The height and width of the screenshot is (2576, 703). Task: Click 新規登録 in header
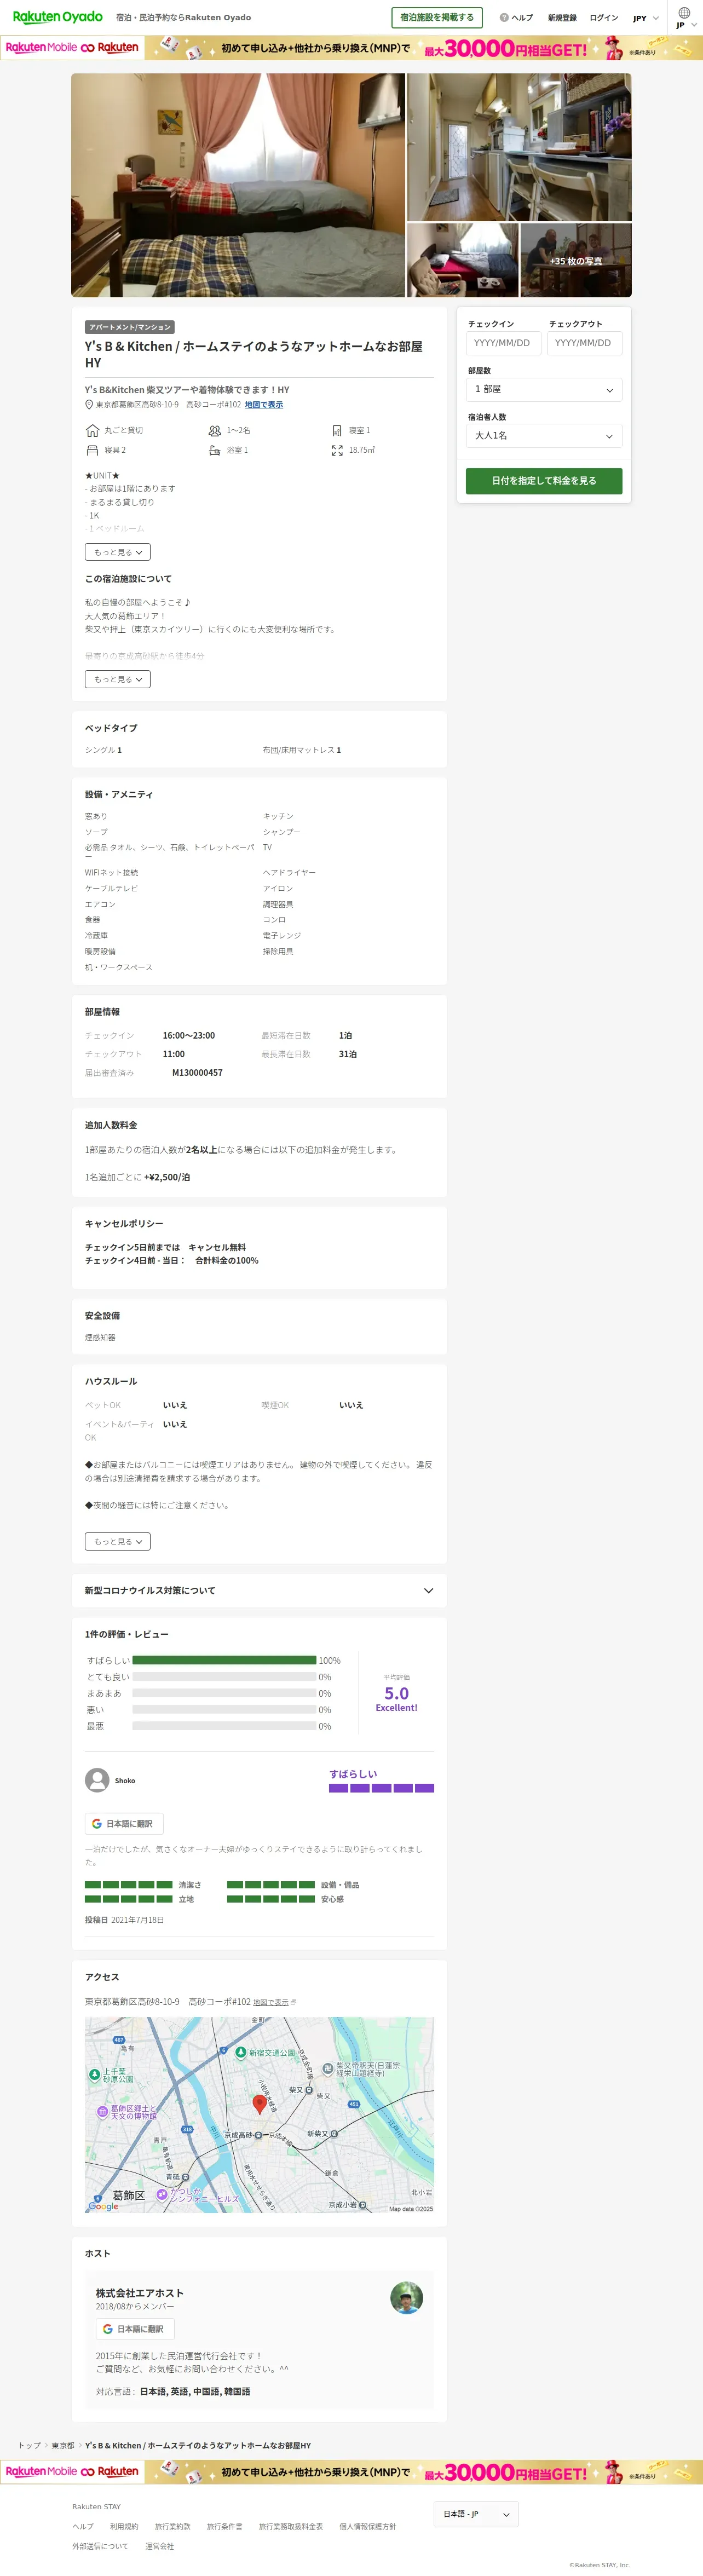point(562,18)
